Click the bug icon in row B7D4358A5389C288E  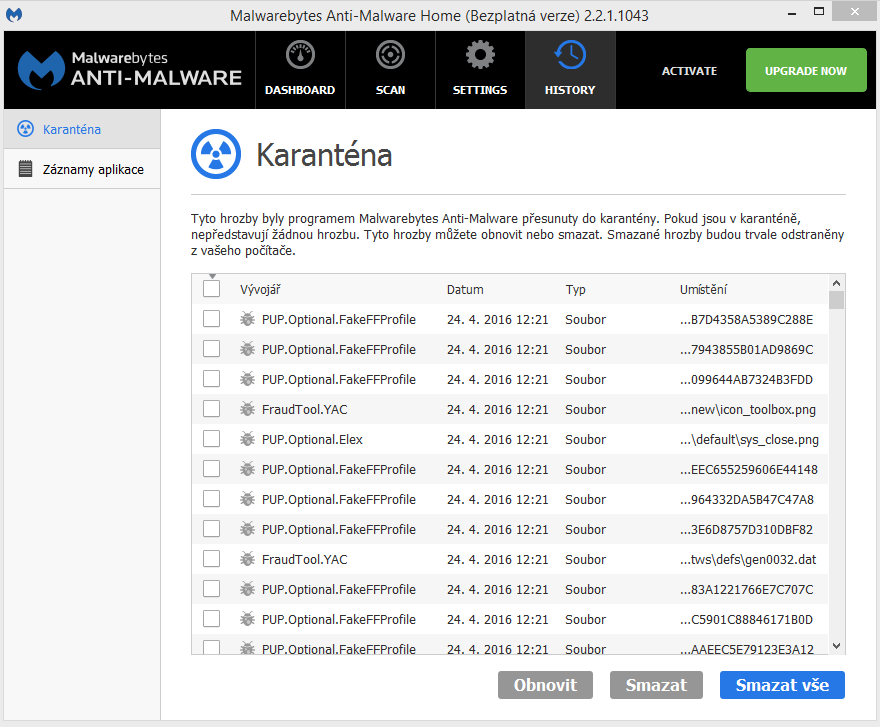click(248, 319)
